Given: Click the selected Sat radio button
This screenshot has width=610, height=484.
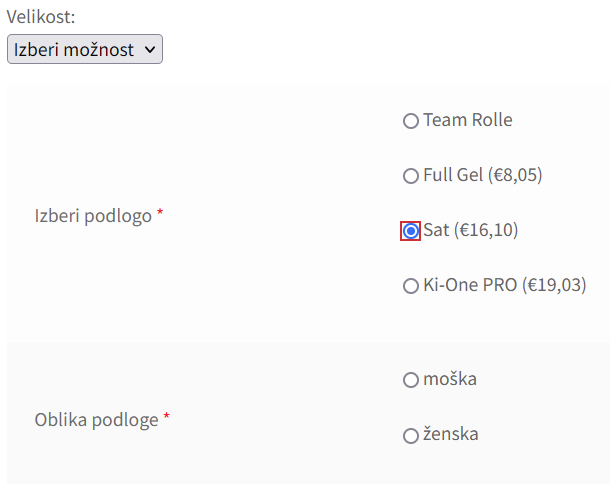Looking at the screenshot, I should click(x=410, y=231).
